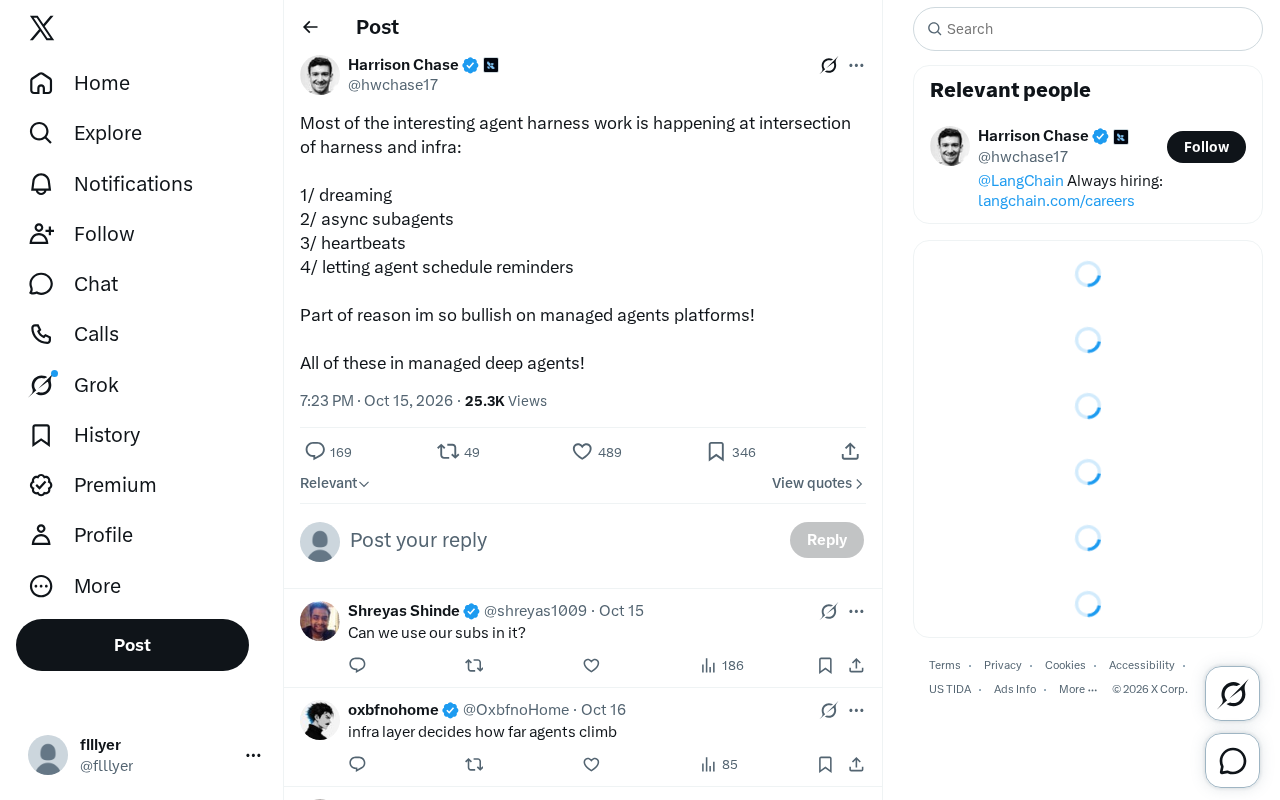The image size is (1280, 800).
Task: Like Shreyas Shinde's reply
Action: [591, 665]
